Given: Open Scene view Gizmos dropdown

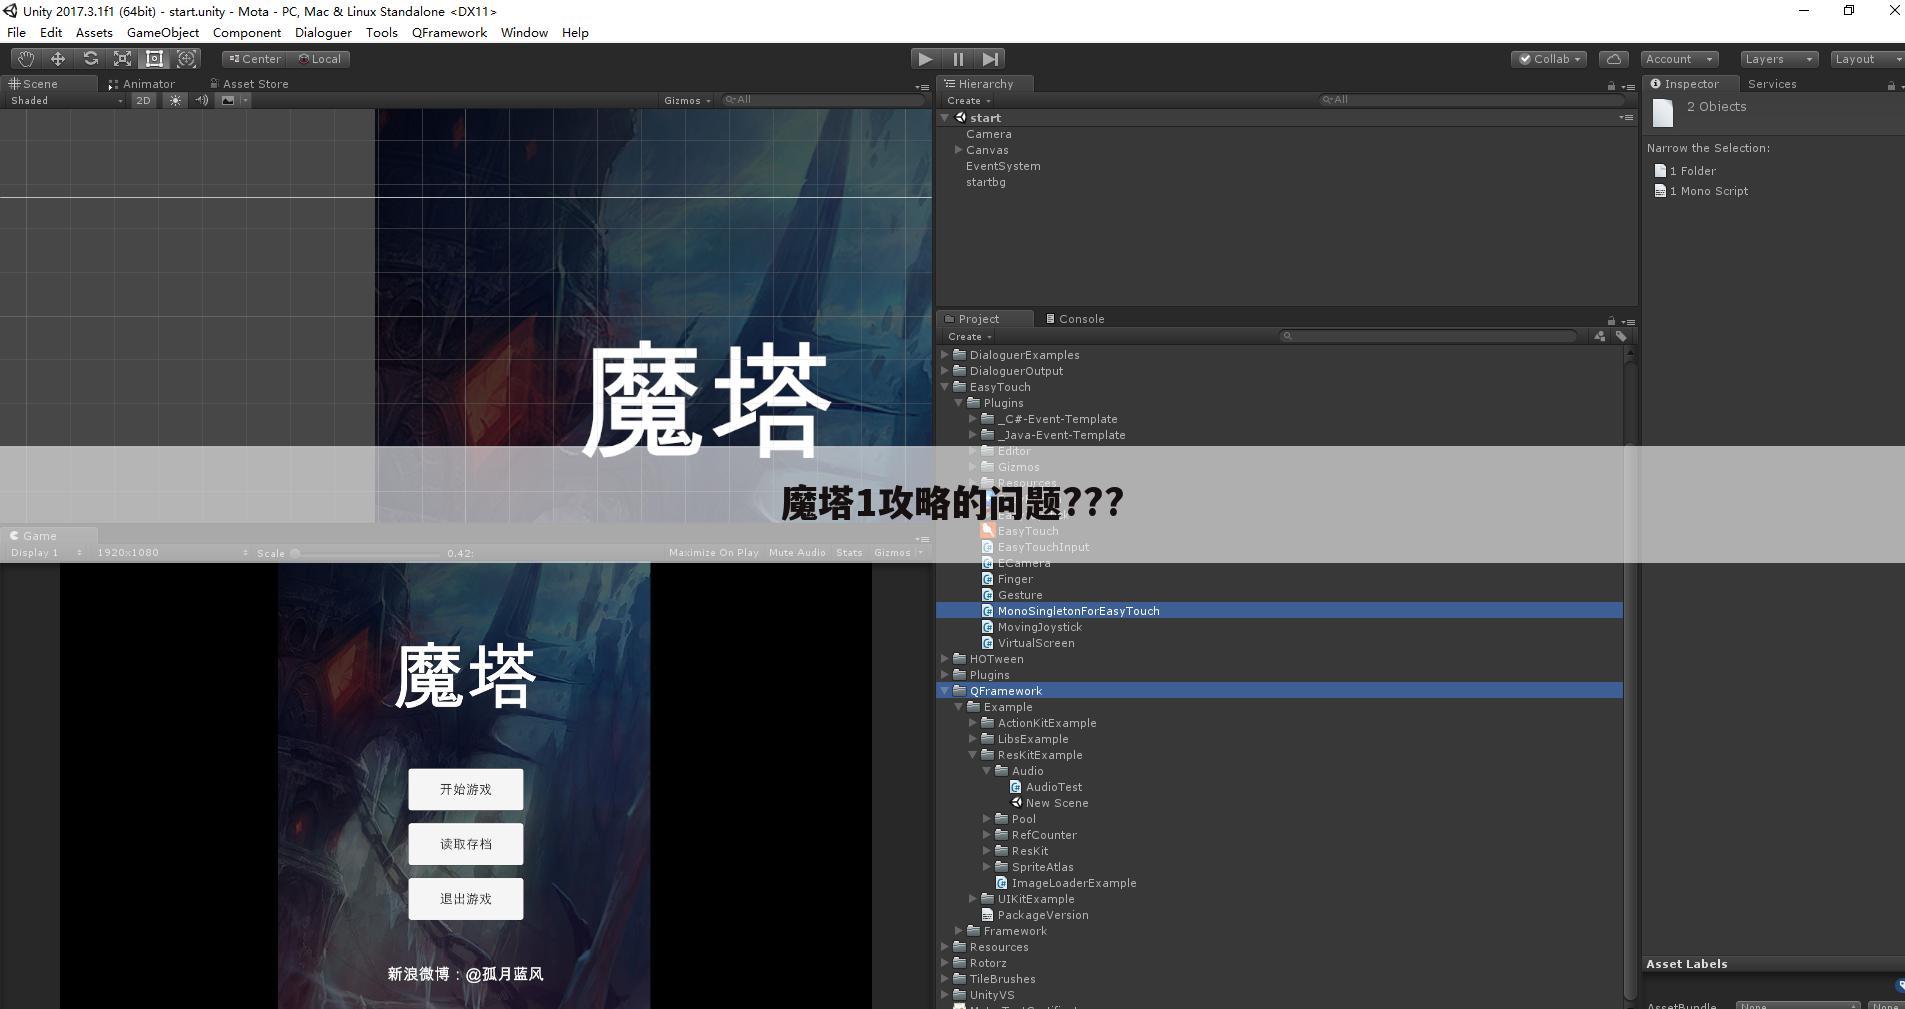Looking at the screenshot, I should pyautogui.click(x=687, y=100).
